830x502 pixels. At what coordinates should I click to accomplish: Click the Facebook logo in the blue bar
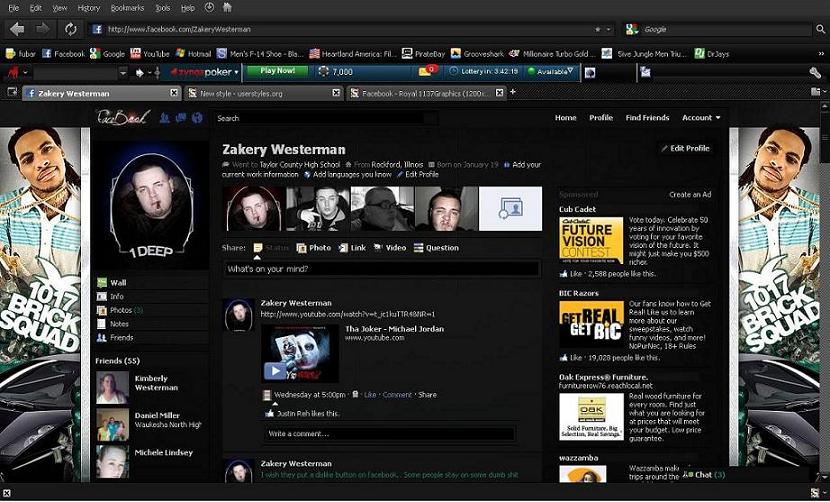point(122,117)
